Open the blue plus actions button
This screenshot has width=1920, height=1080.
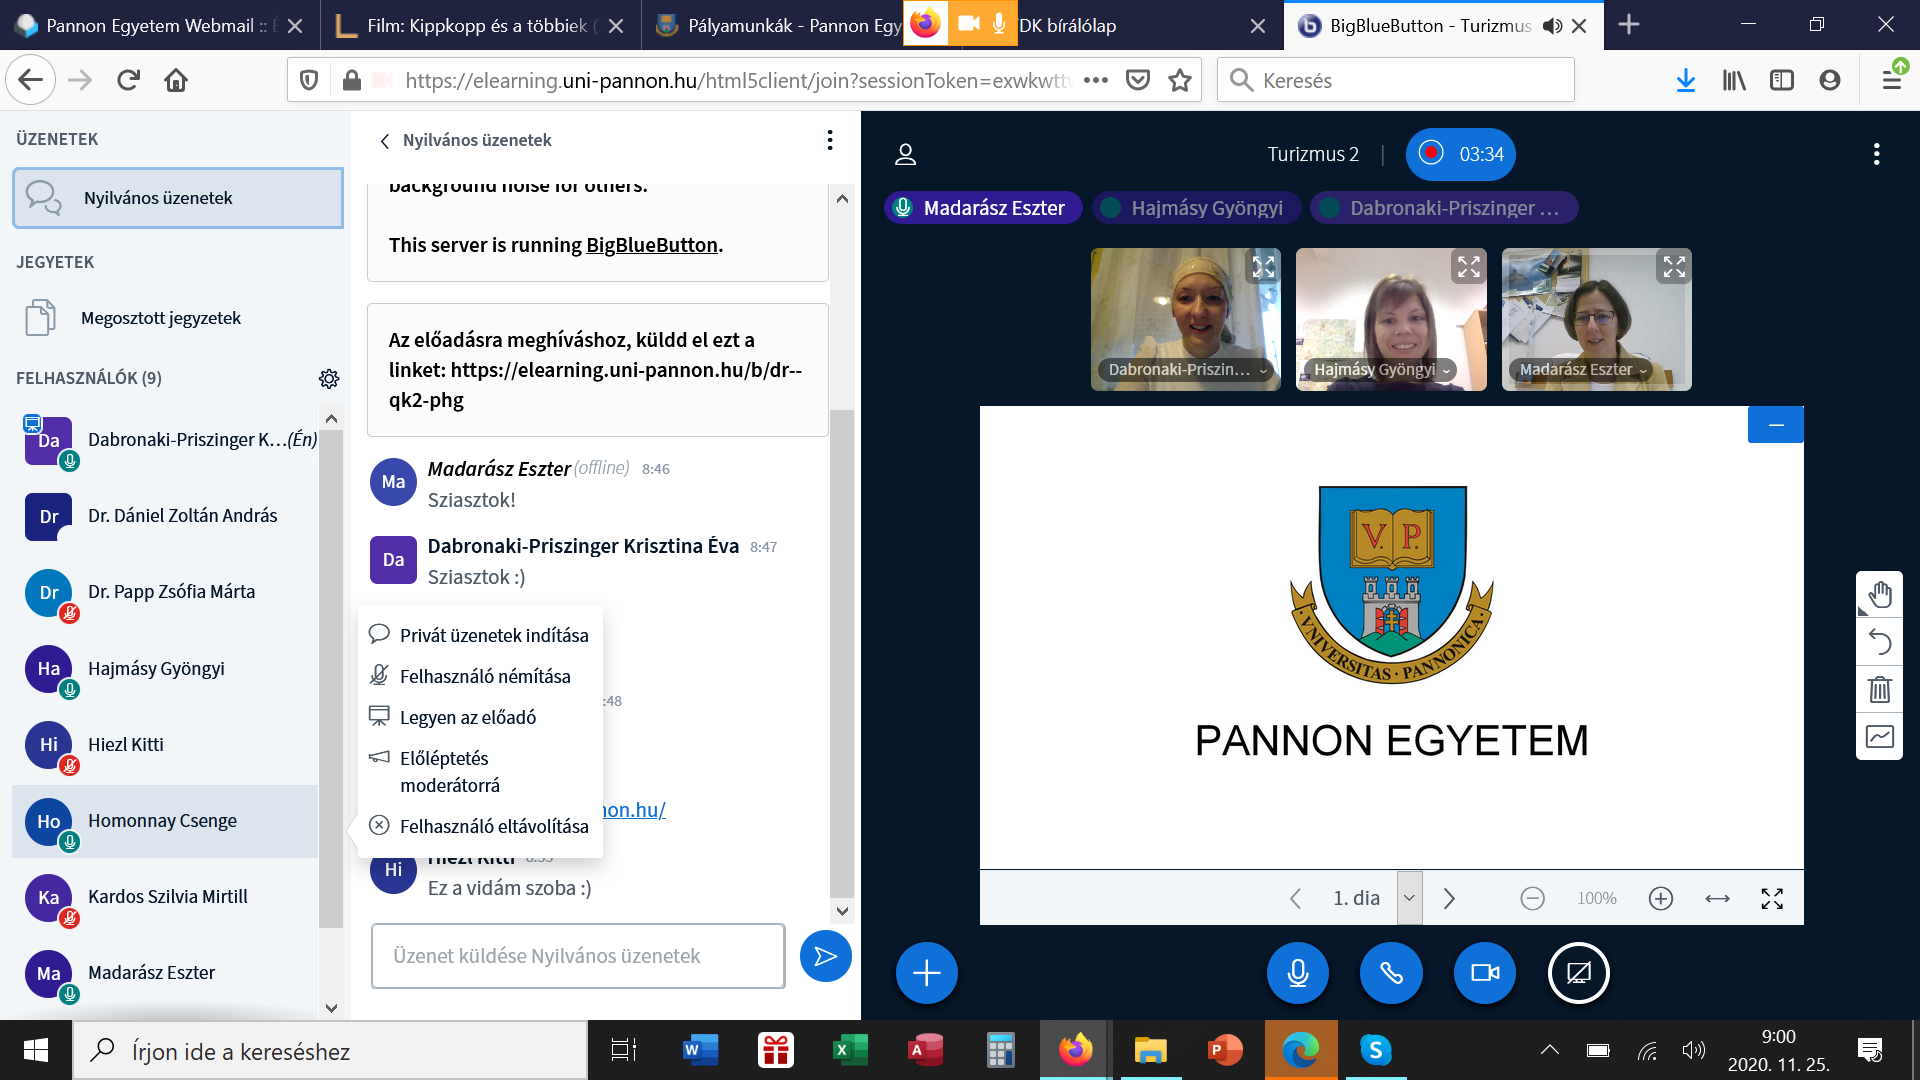(926, 973)
